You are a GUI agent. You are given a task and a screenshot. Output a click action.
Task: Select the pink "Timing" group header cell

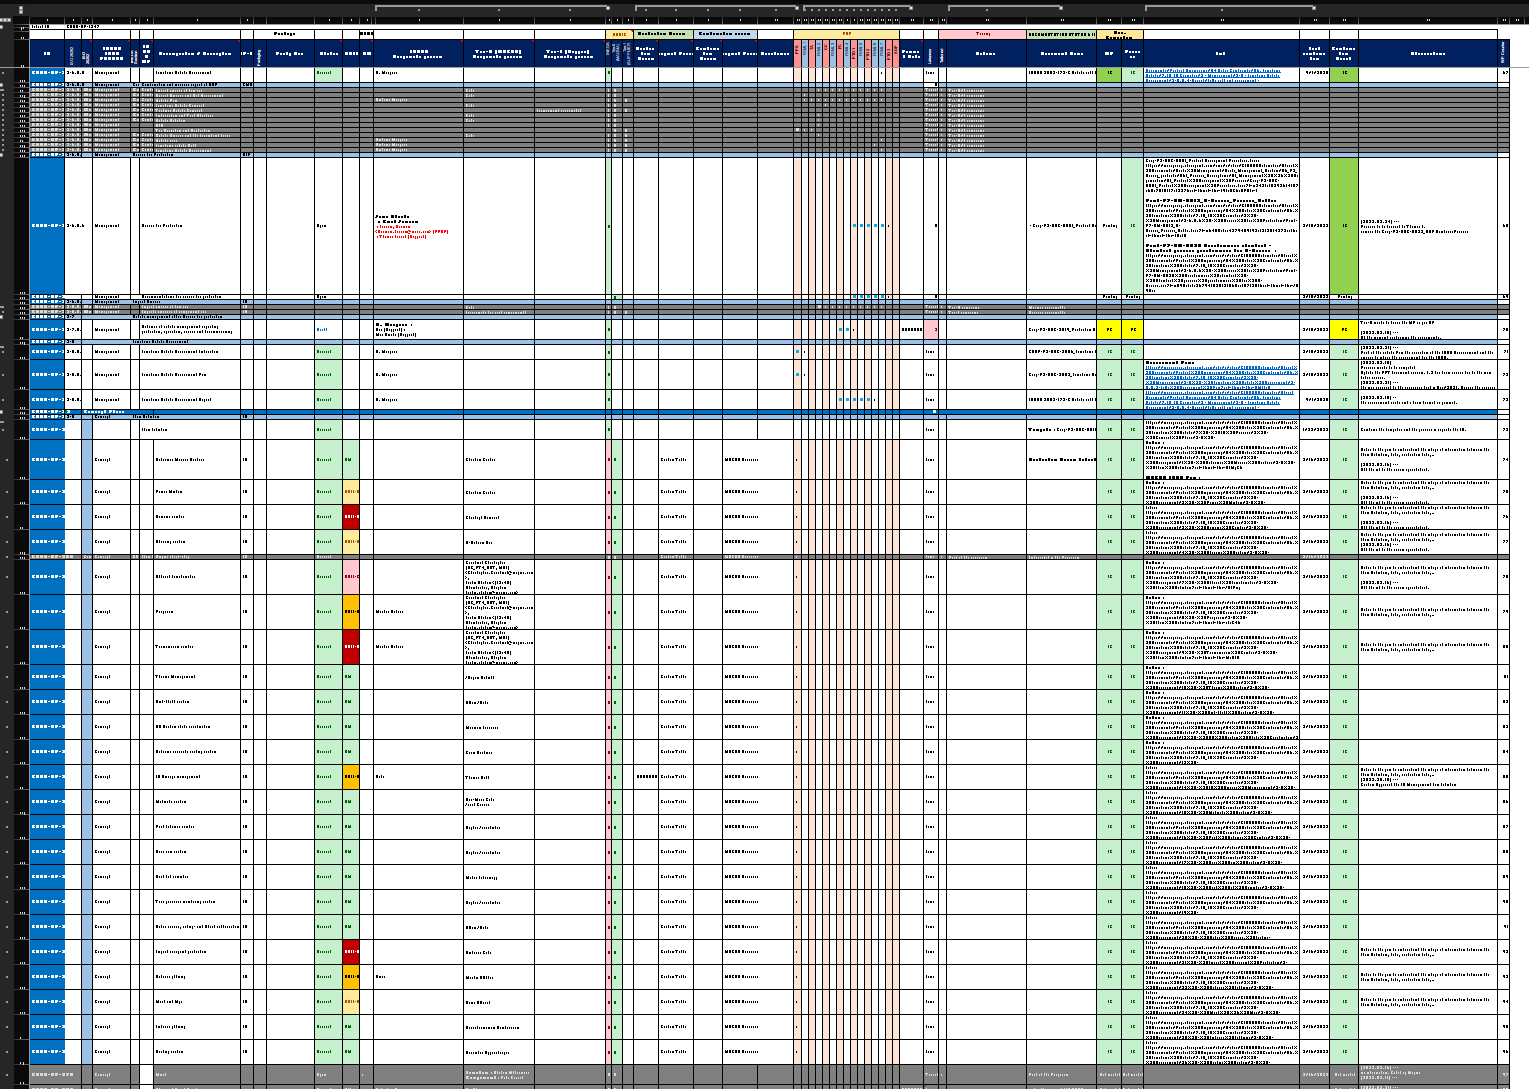click(982, 34)
